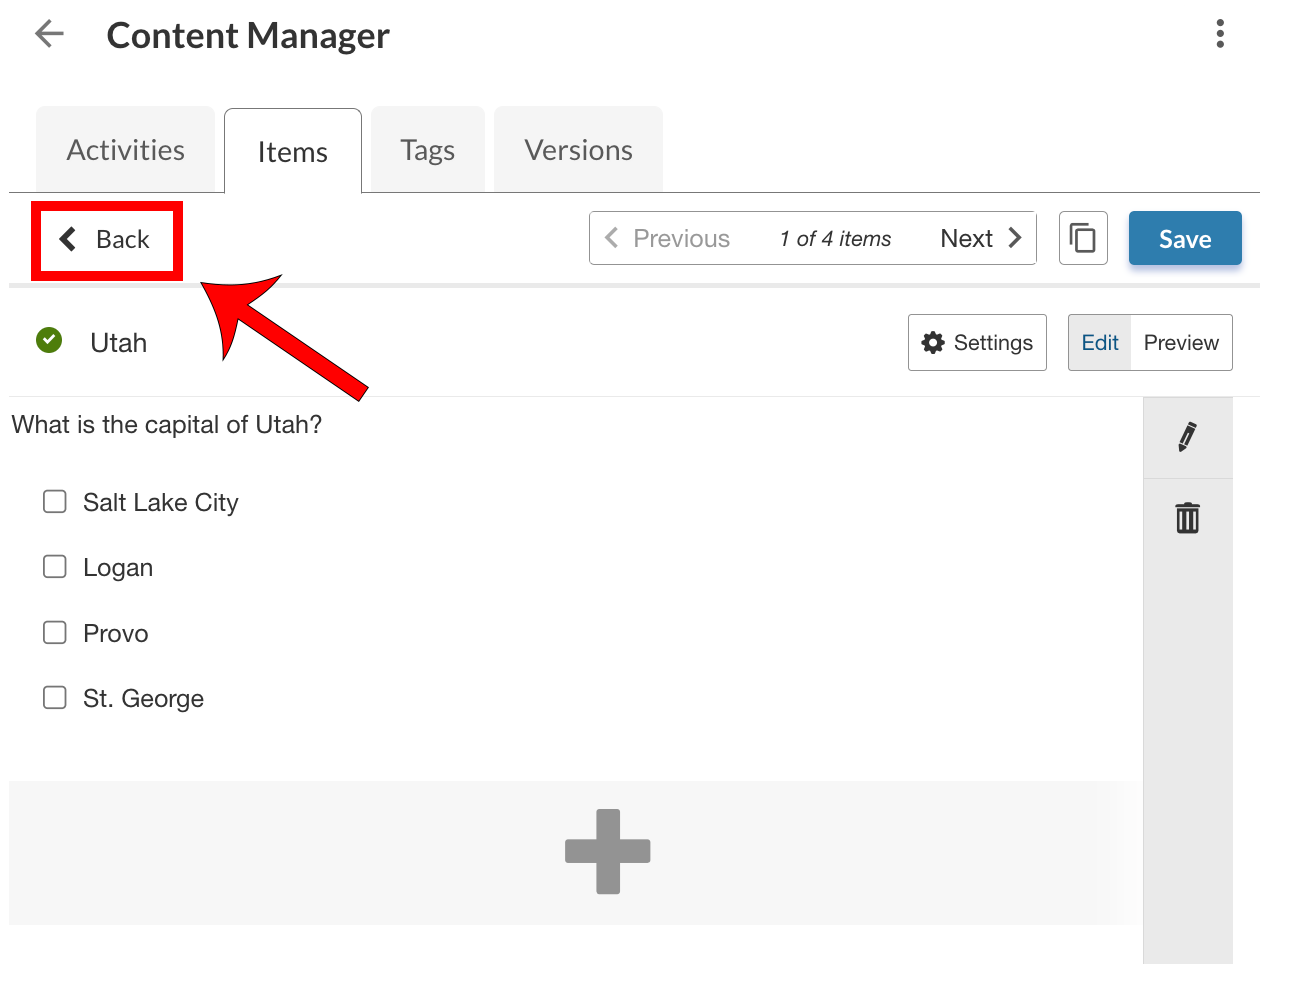Click the trash delete icon
This screenshot has width=1294, height=1006.
point(1187,518)
